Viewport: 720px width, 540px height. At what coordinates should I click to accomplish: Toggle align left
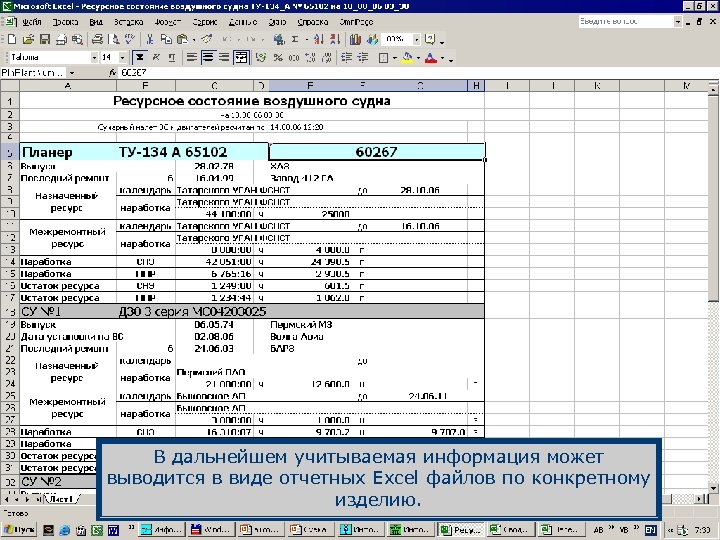191,58
